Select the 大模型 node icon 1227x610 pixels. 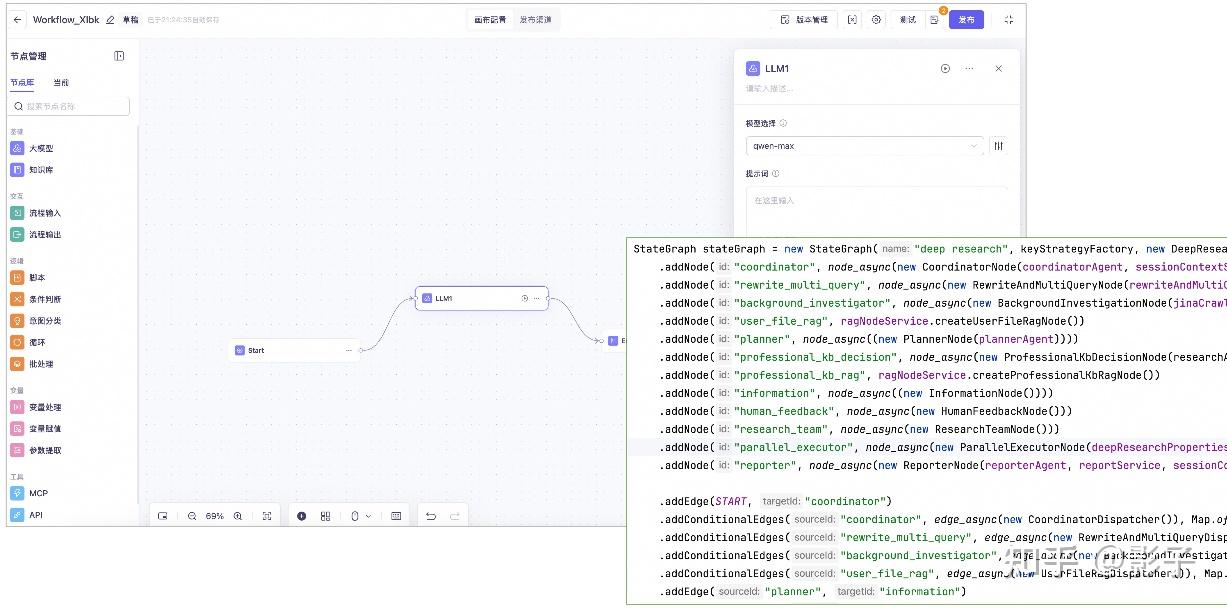tap(17, 148)
